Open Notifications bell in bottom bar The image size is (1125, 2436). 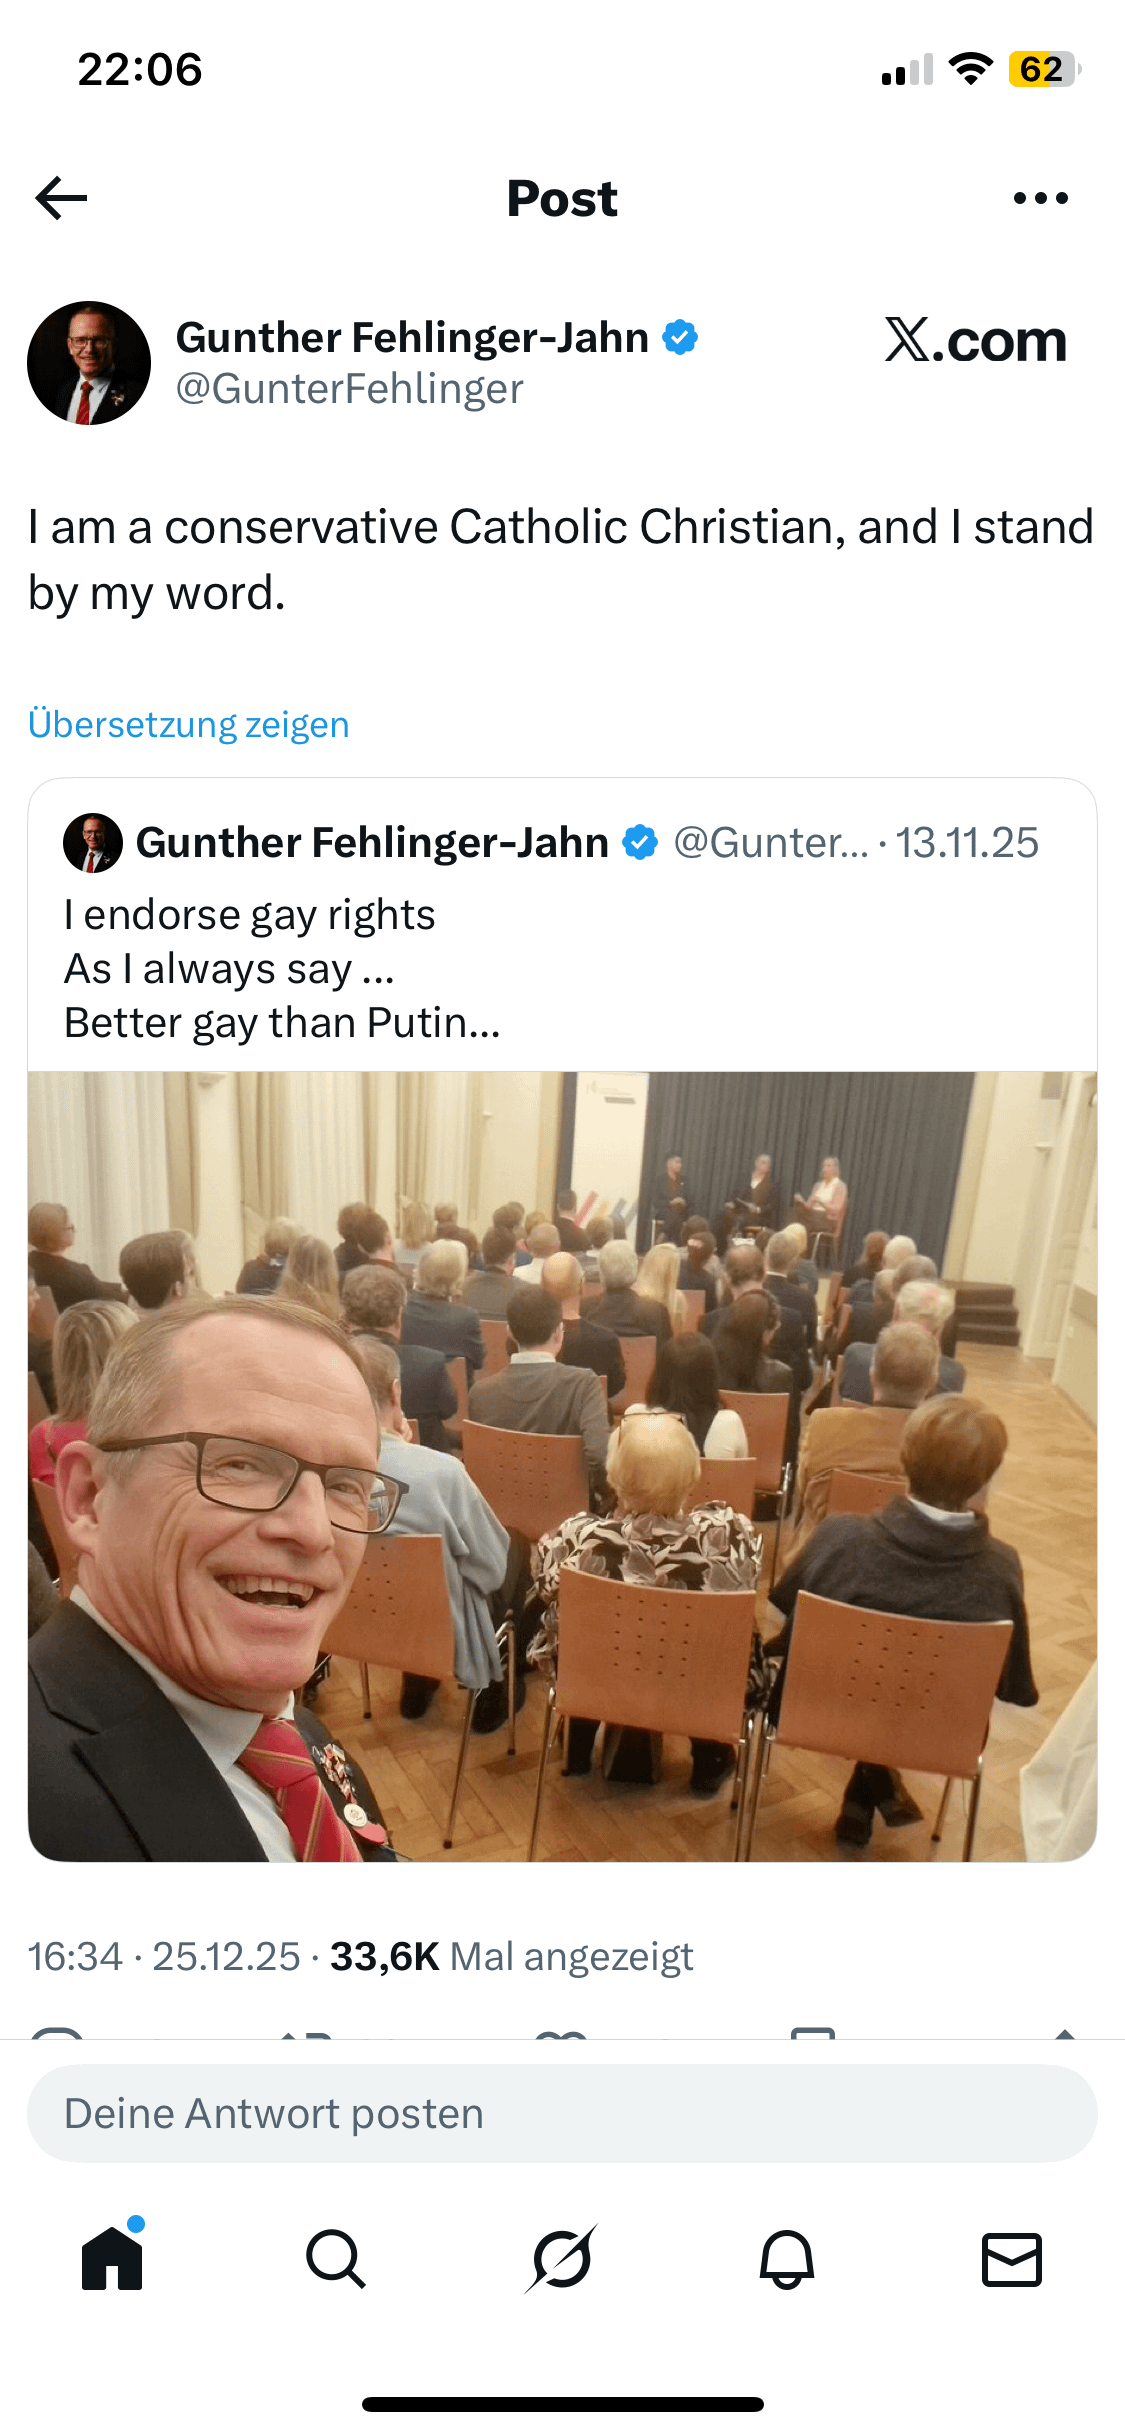click(x=787, y=2259)
